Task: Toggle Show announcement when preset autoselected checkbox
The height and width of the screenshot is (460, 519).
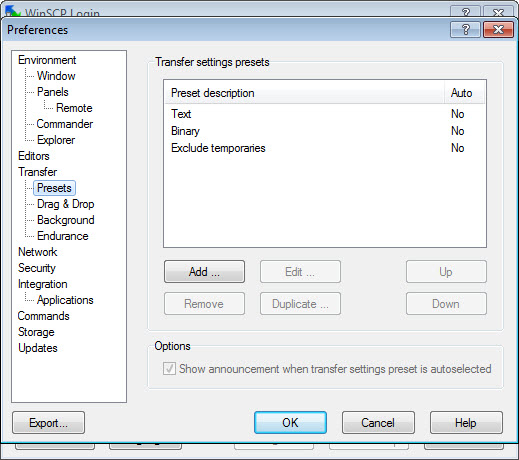Action: pos(169,369)
